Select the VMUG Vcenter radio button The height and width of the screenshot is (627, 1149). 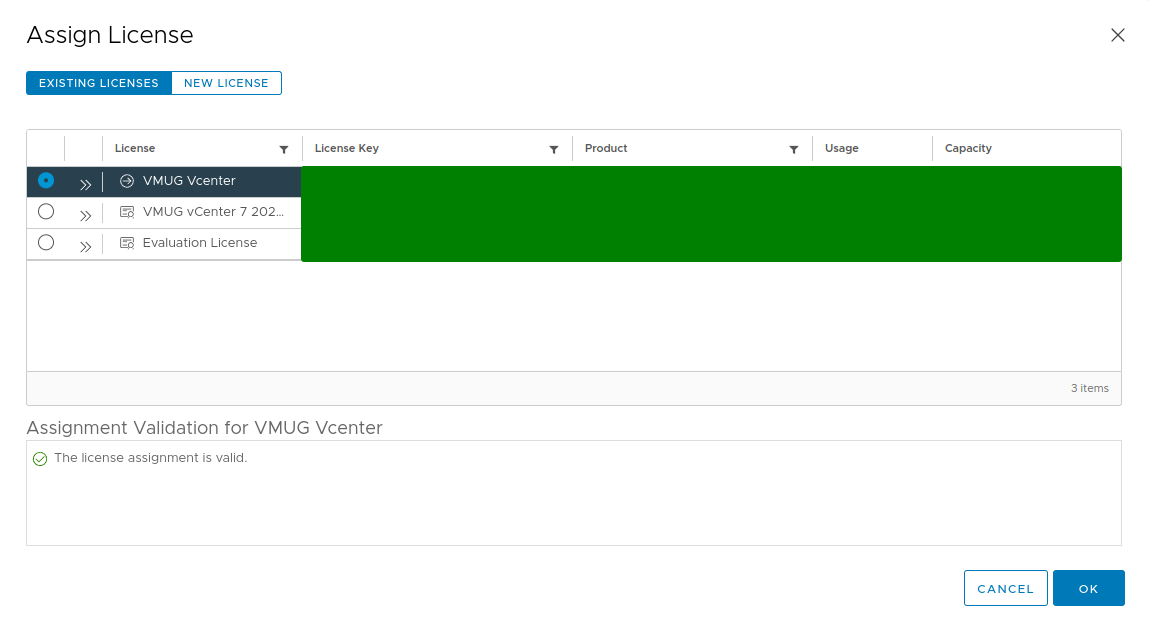click(45, 181)
